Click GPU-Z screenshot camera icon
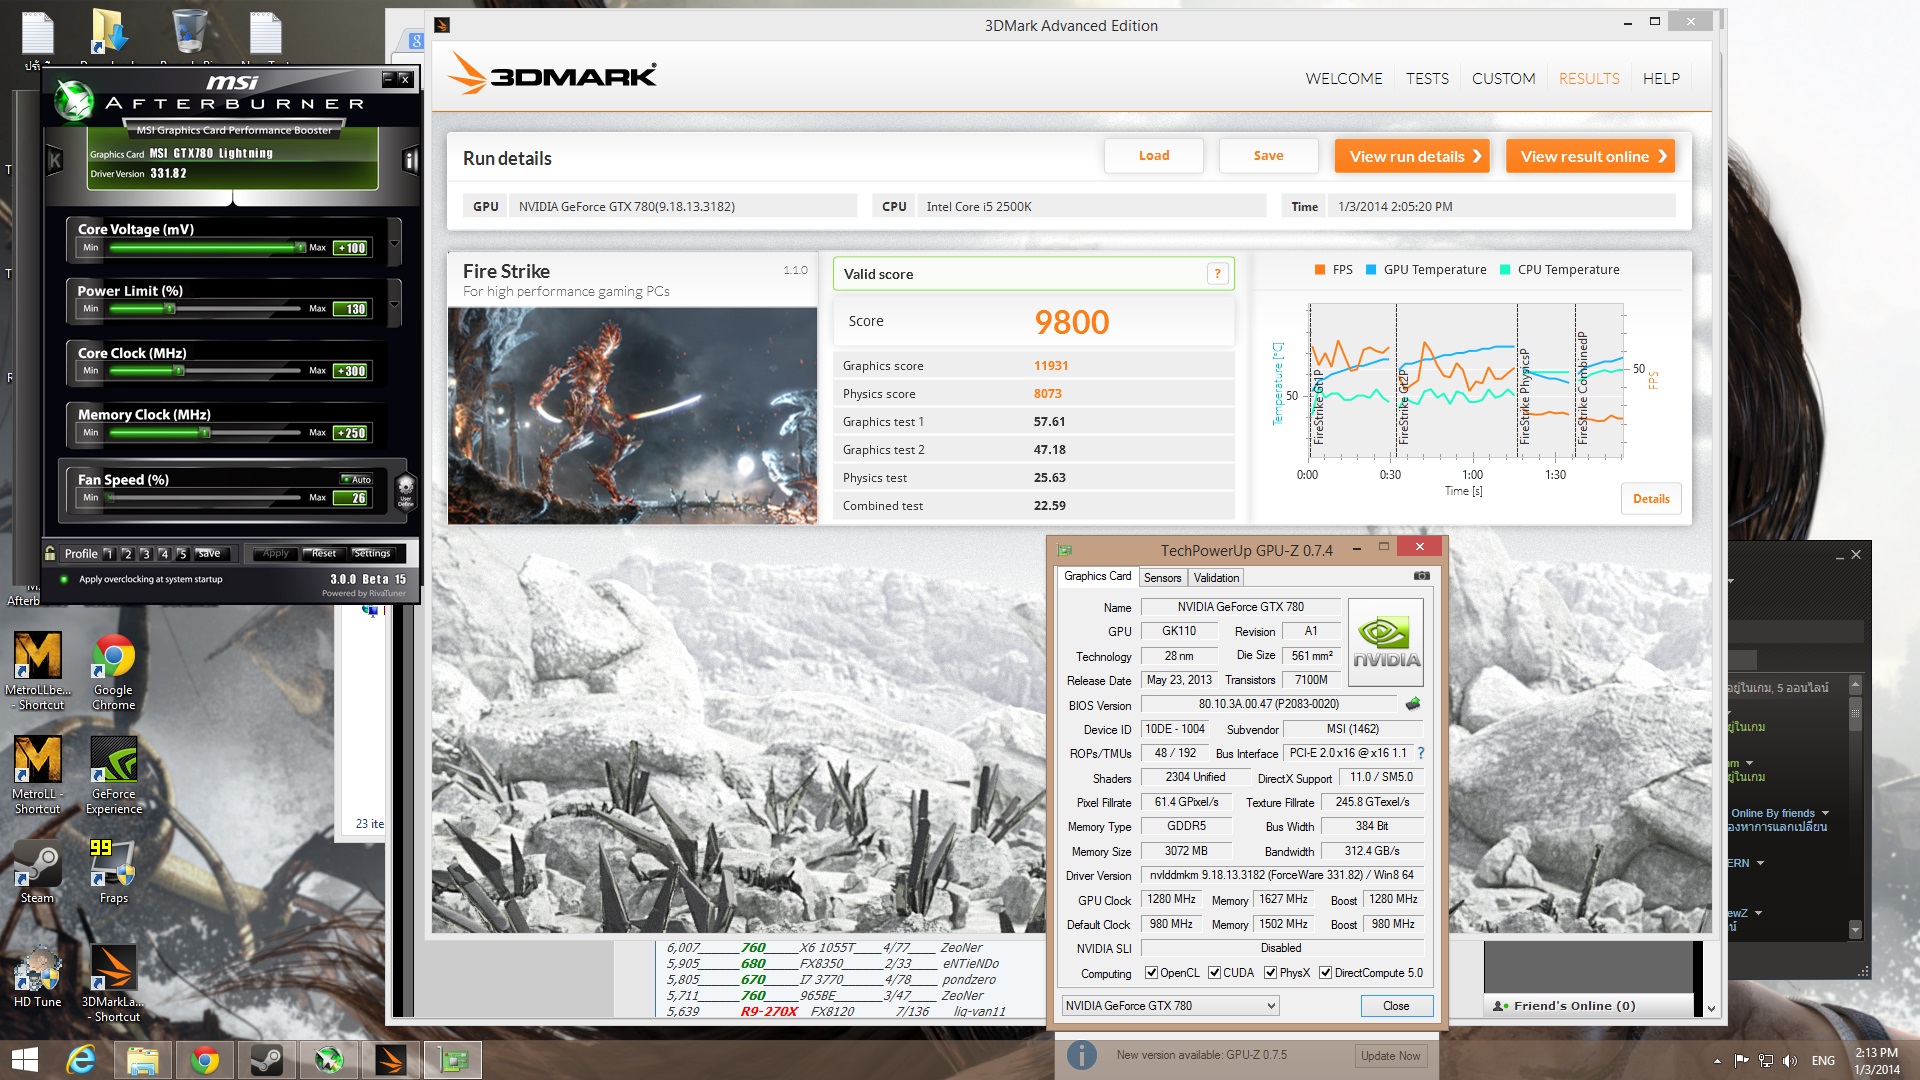The image size is (1920, 1080). click(1421, 576)
